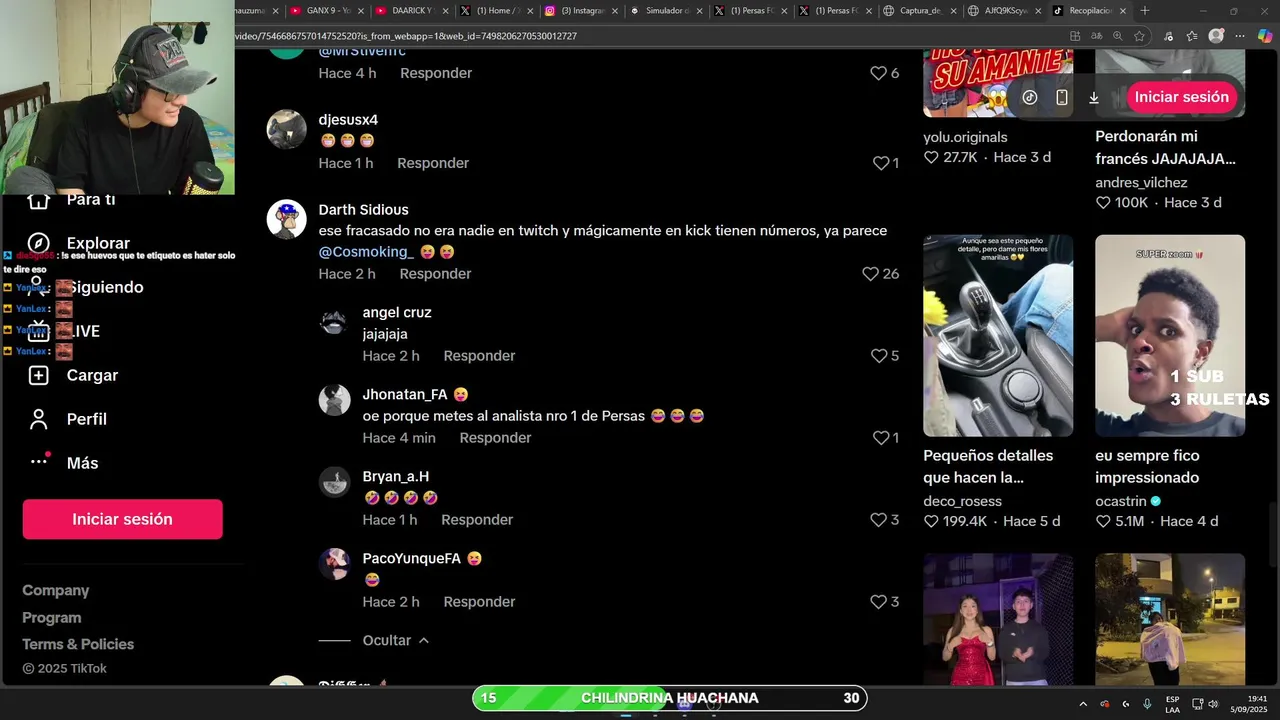The width and height of the screenshot is (1280, 720).
Task: Switch to GANX 9 YouTube tab
Action: pos(327,11)
